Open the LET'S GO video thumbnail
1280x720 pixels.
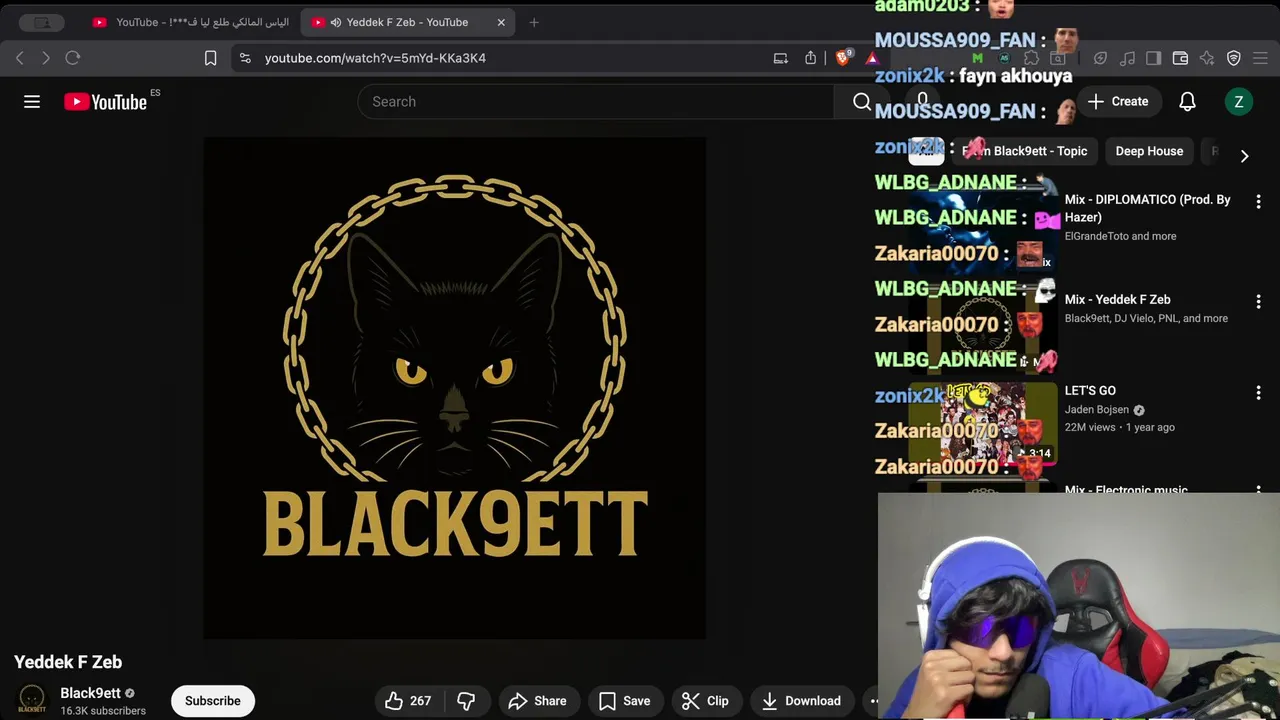point(982,423)
